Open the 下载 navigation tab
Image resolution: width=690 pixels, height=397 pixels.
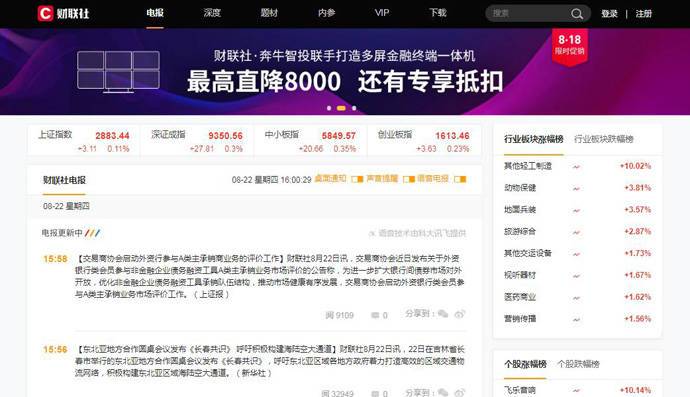pyautogui.click(x=438, y=13)
